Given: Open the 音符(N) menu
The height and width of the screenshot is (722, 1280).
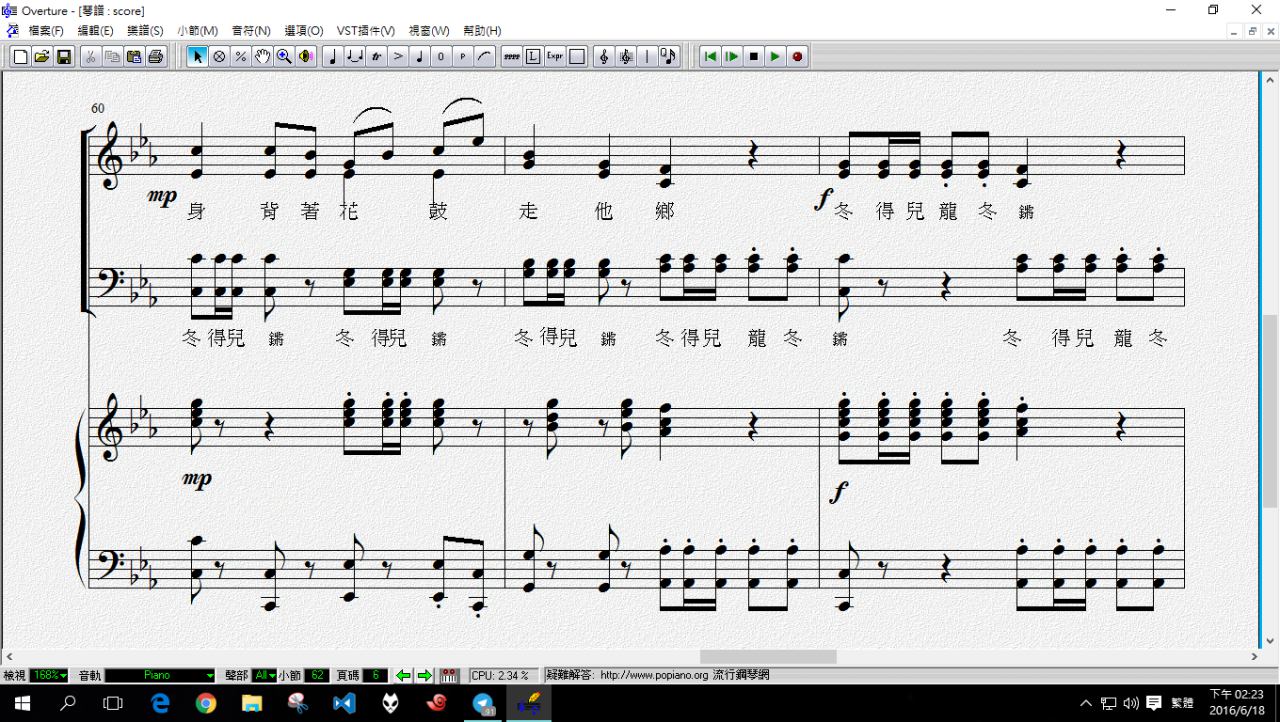Looking at the screenshot, I should [x=251, y=31].
